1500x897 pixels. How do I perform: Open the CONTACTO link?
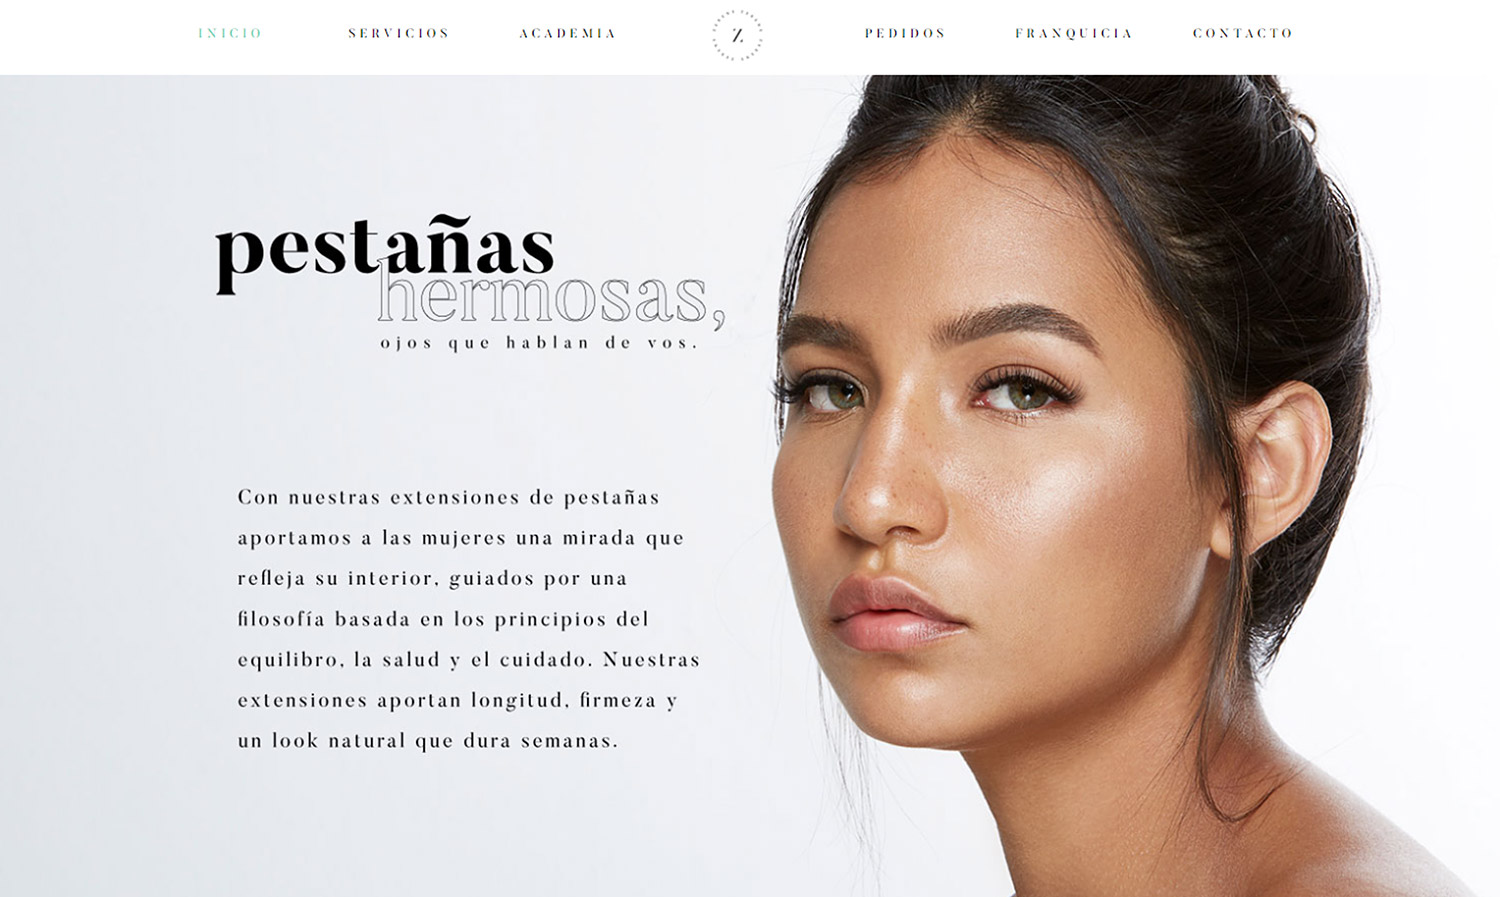[1243, 33]
